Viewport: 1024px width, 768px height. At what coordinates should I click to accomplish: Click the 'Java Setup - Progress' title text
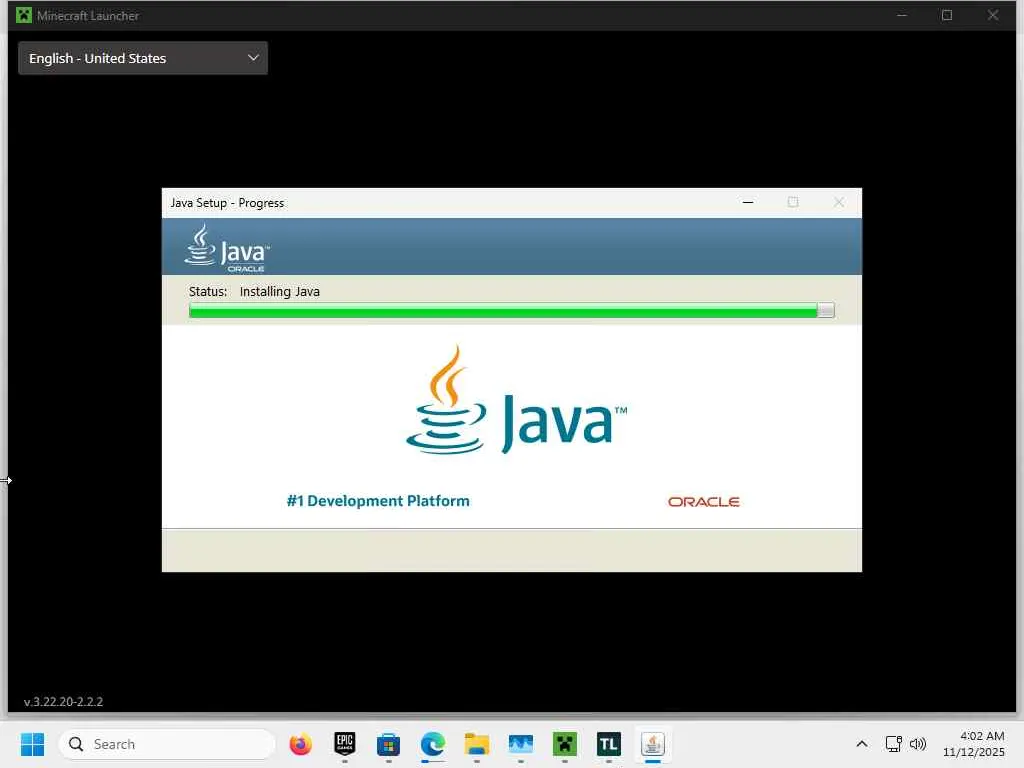coord(227,203)
